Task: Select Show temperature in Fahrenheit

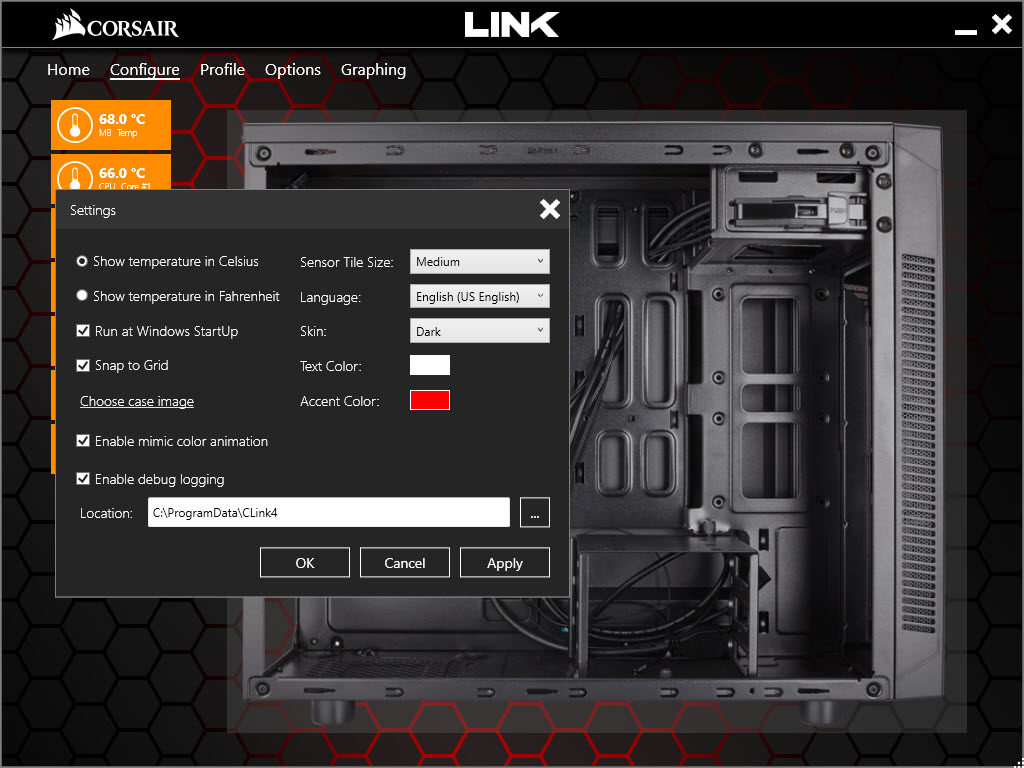Action: pyautogui.click(x=82, y=296)
